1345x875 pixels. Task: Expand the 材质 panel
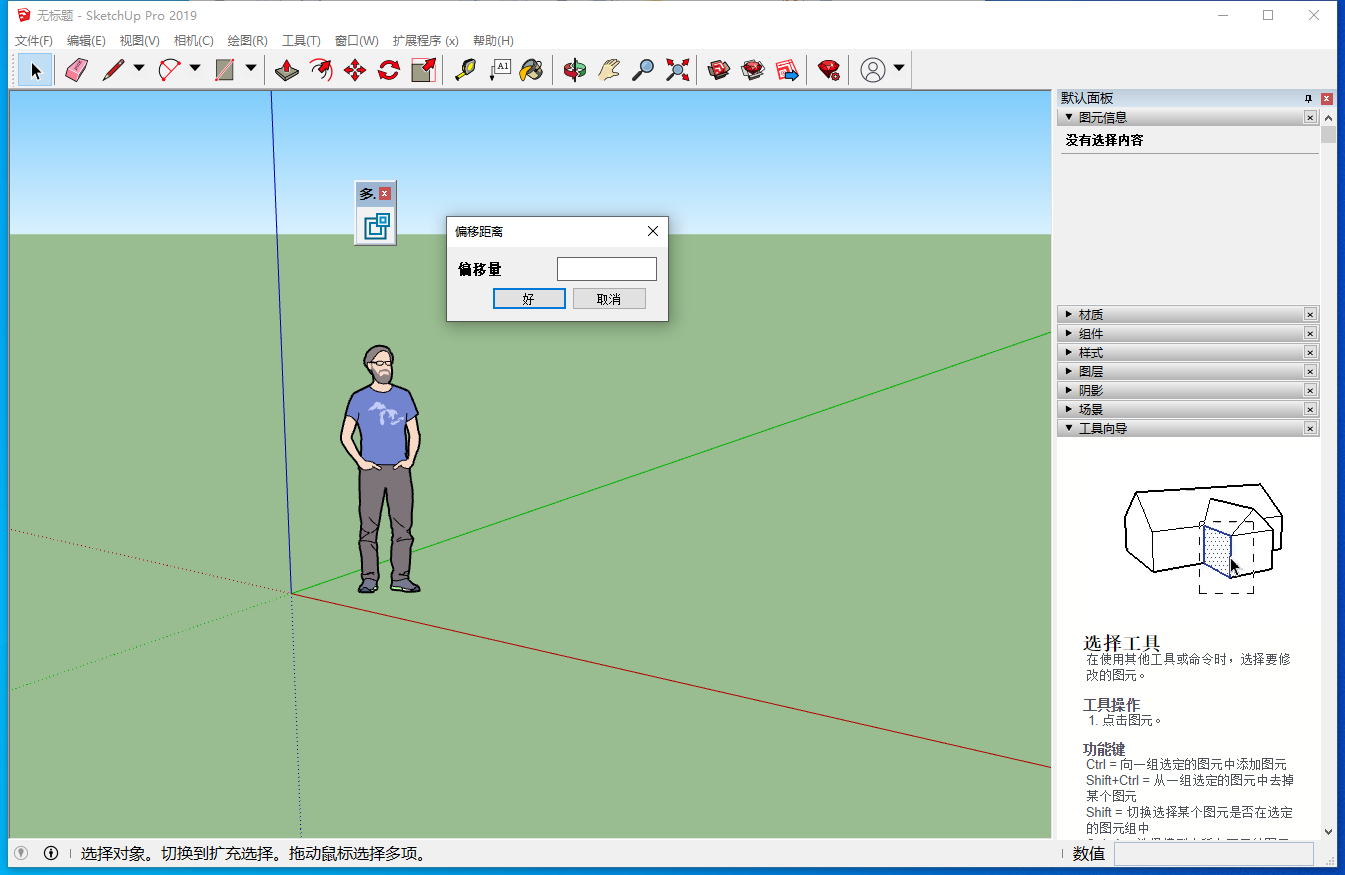point(1090,315)
